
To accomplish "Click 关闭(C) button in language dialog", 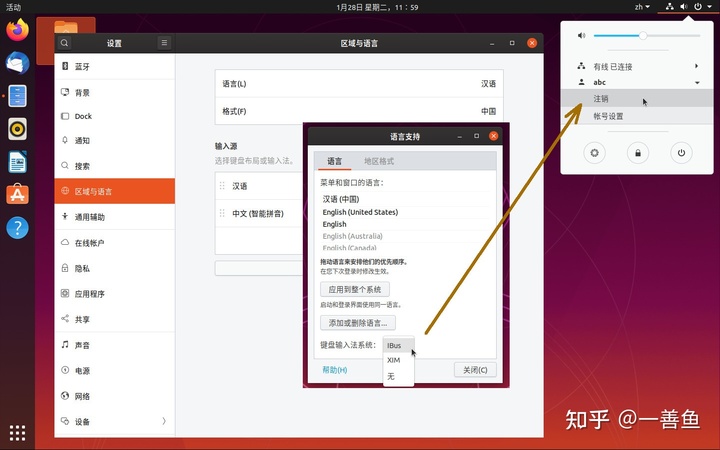I will point(475,370).
